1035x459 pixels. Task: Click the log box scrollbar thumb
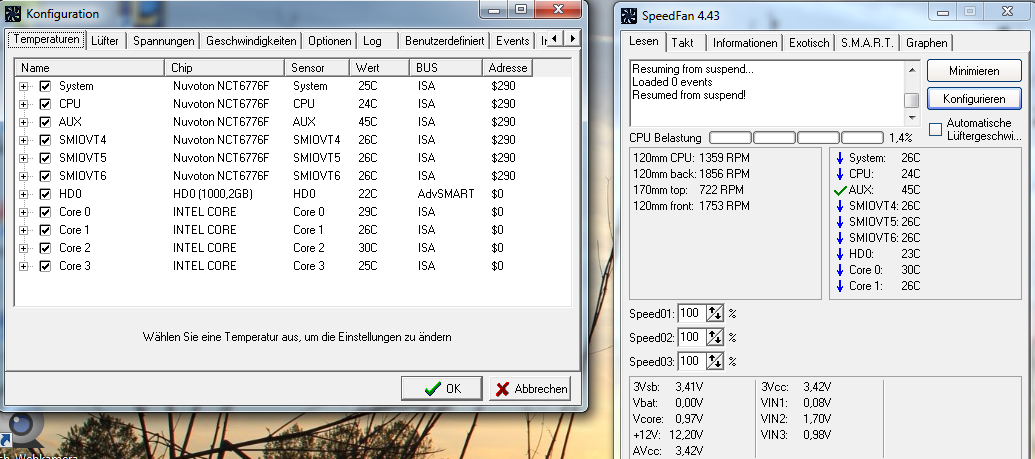pyautogui.click(x=912, y=100)
